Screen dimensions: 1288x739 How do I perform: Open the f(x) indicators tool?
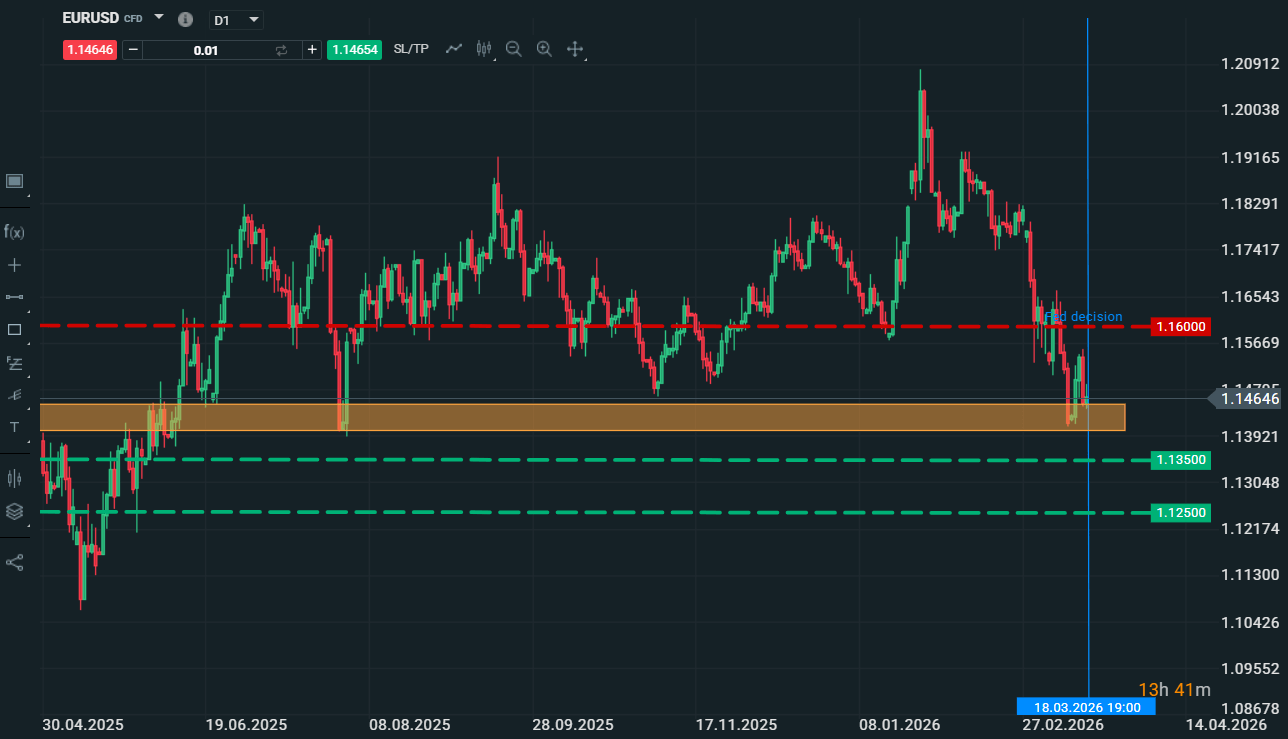tap(14, 232)
